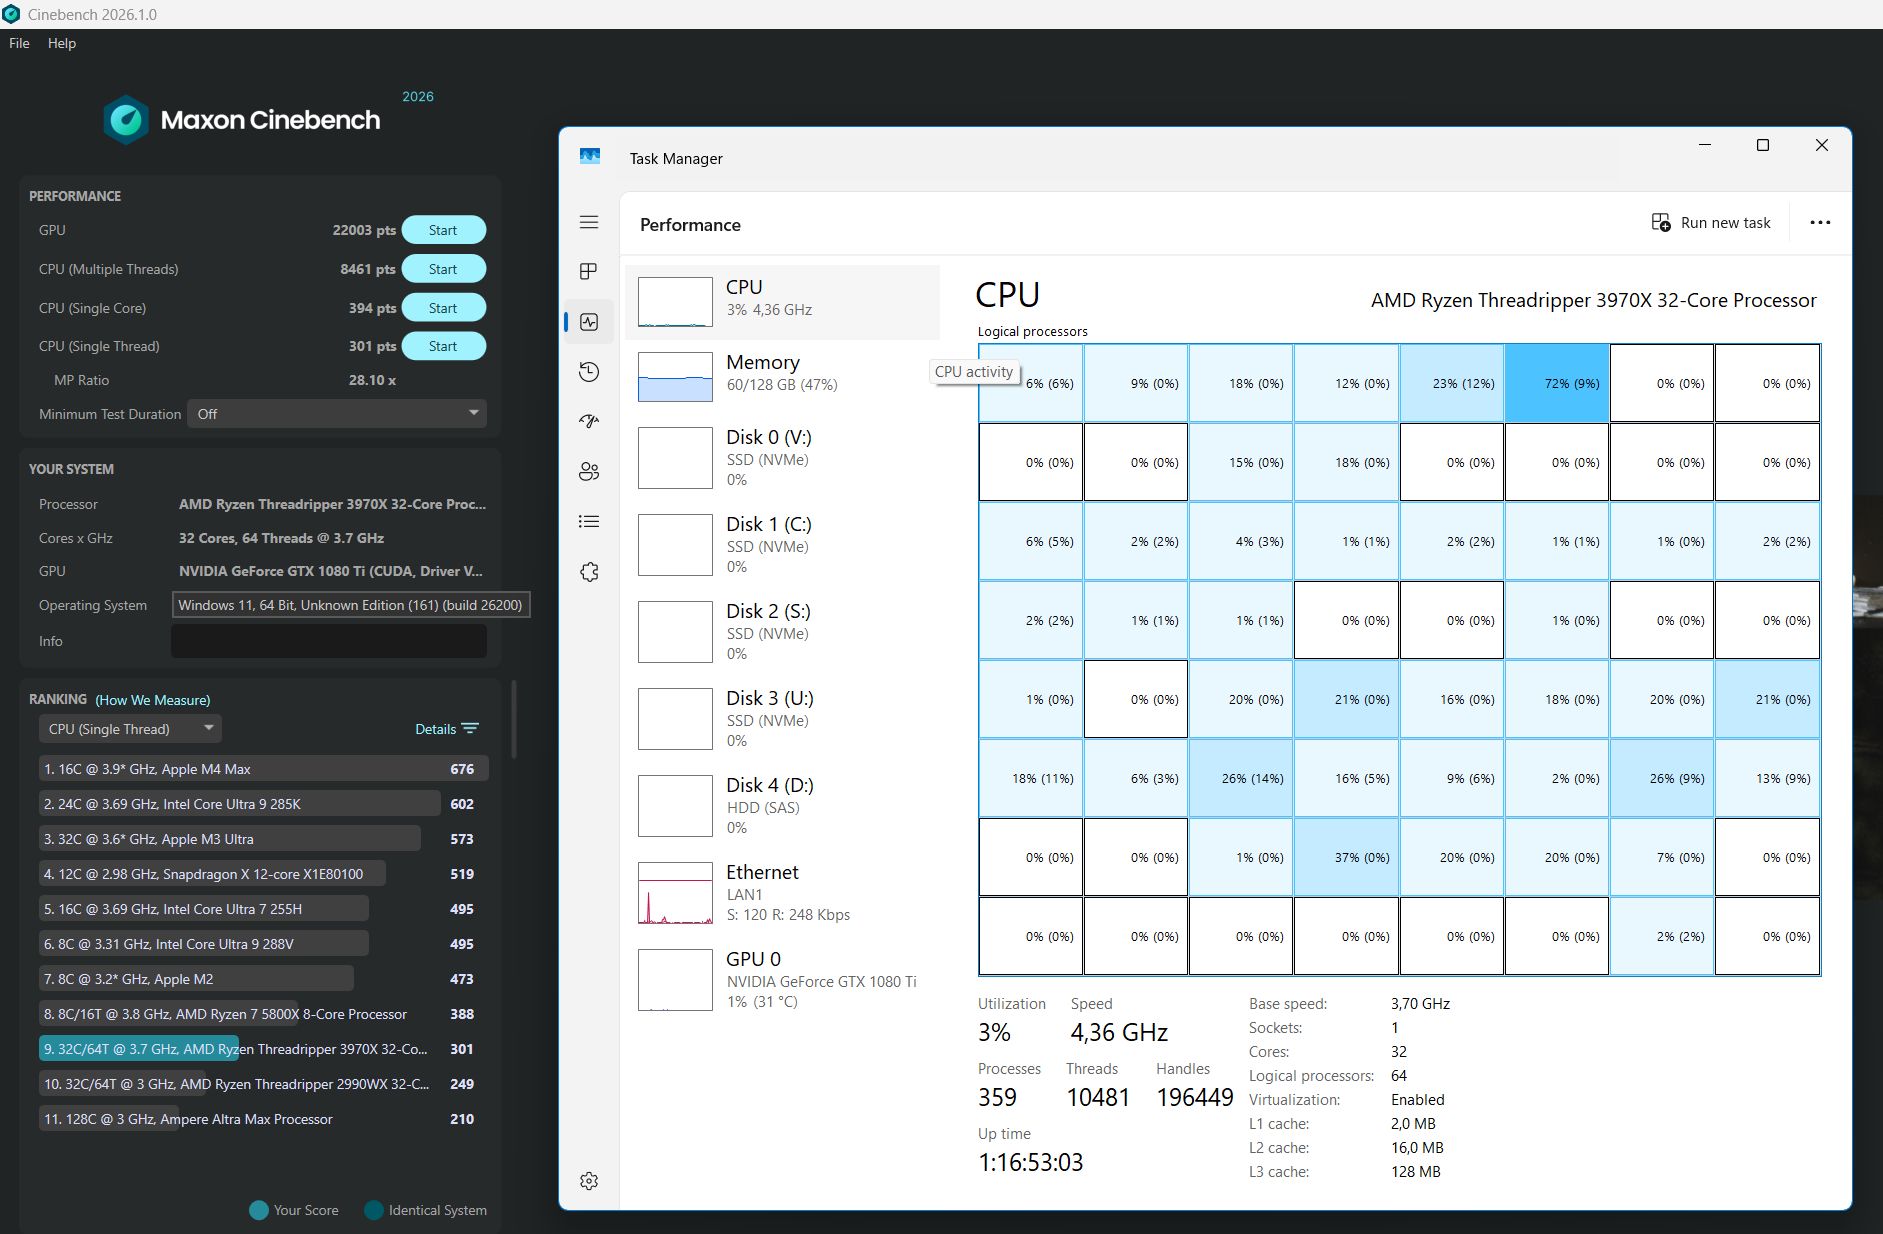The height and width of the screenshot is (1234, 1883).
Task: Open Task Manager hamburger navigation menu
Action: point(589,222)
